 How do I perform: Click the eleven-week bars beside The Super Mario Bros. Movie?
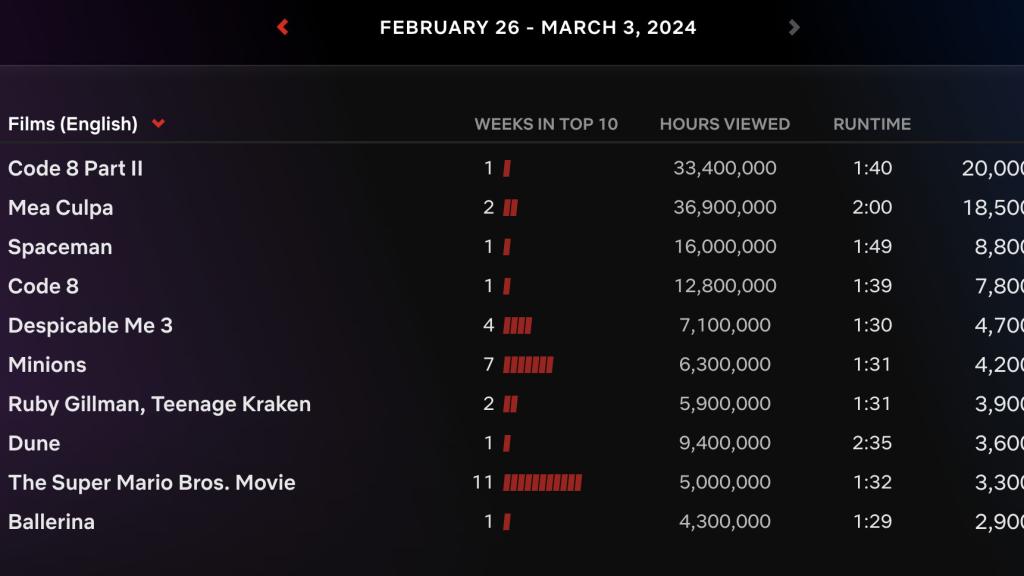540,482
